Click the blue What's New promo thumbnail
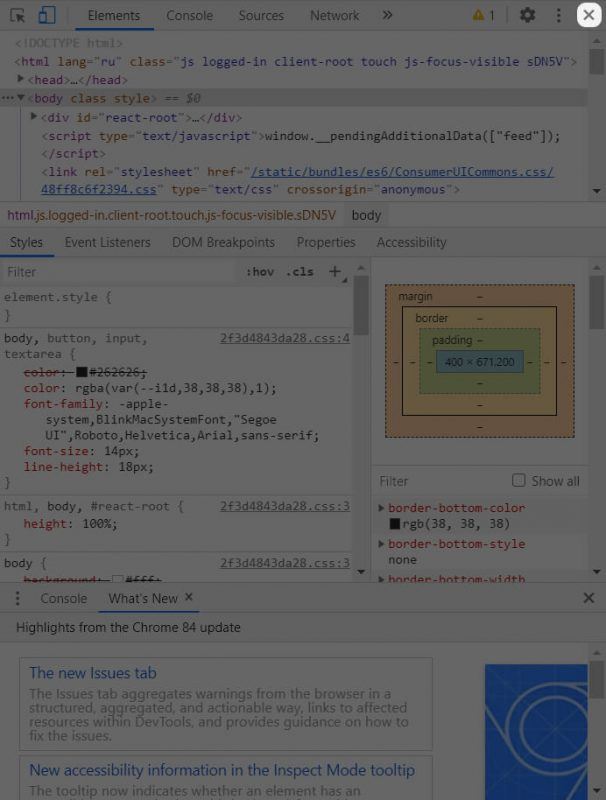 [536, 732]
